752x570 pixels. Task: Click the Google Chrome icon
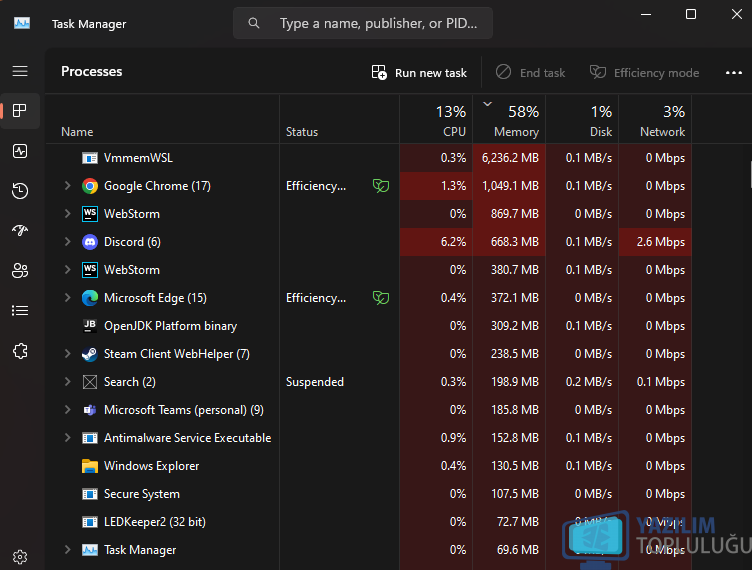90,186
